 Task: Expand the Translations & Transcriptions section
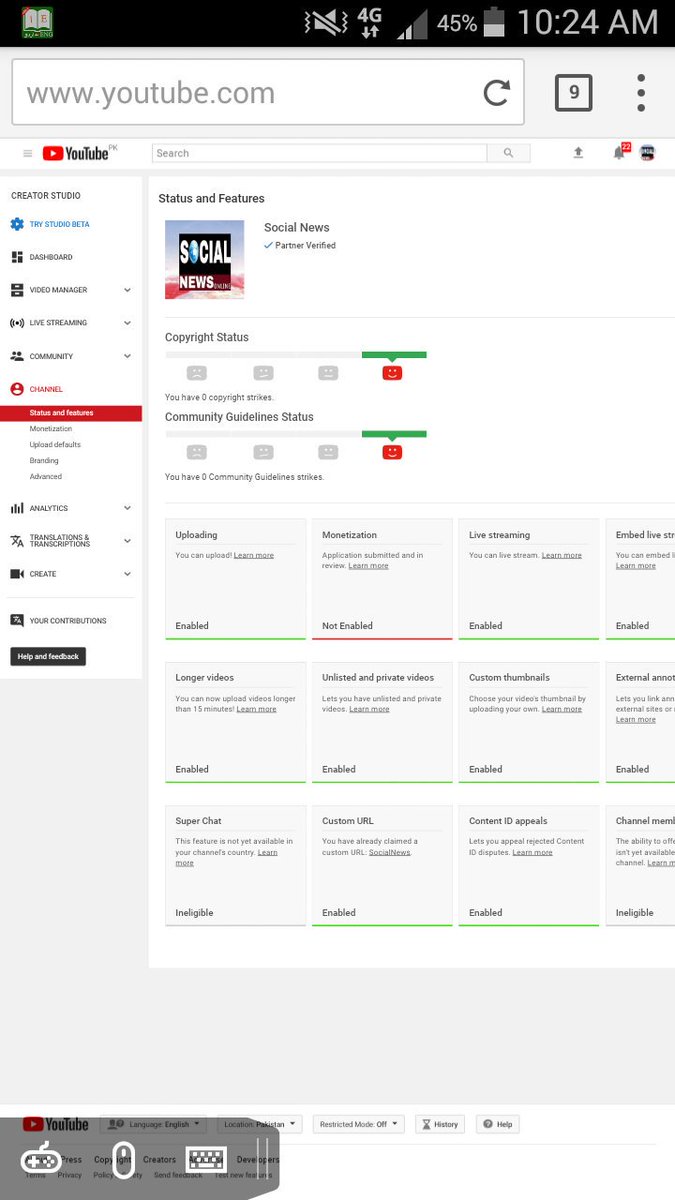coord(127,541)
